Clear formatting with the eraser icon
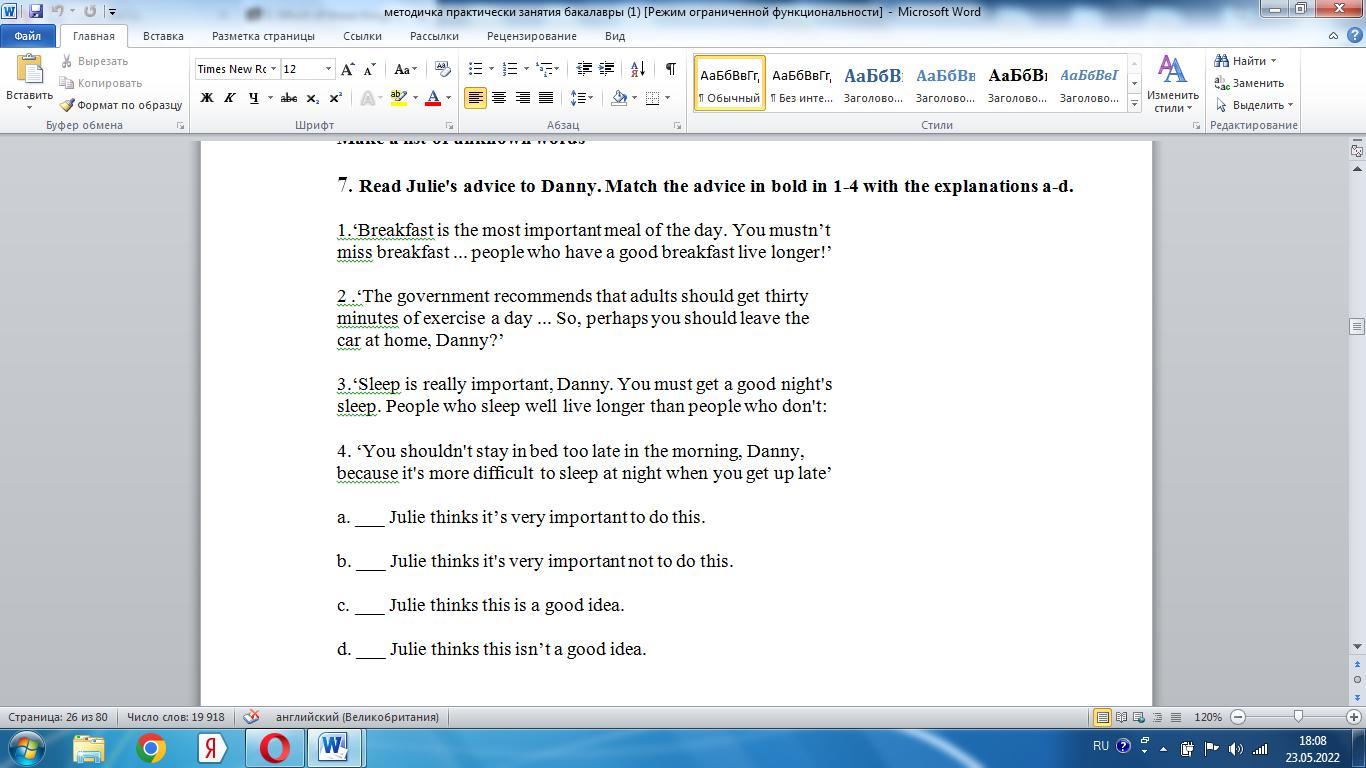 (442, 69)
